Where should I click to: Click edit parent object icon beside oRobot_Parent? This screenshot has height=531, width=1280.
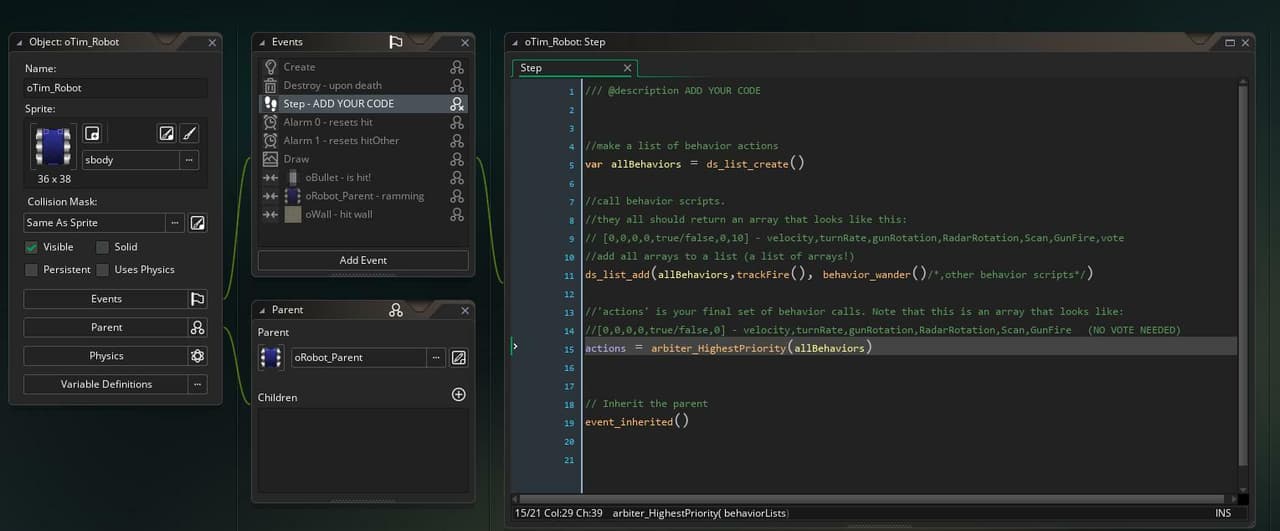[x=459, y=357]
